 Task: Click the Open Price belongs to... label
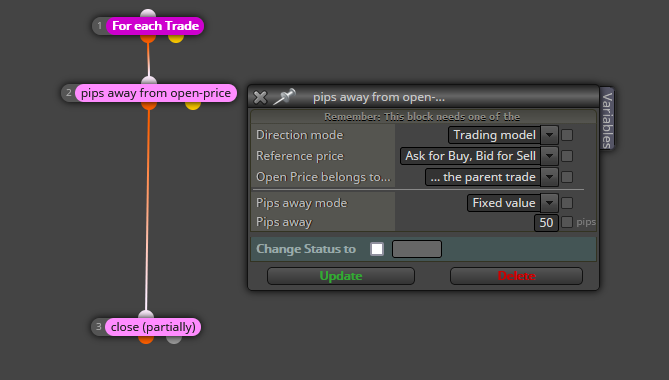pyautogui.click(x=323, y=177)
